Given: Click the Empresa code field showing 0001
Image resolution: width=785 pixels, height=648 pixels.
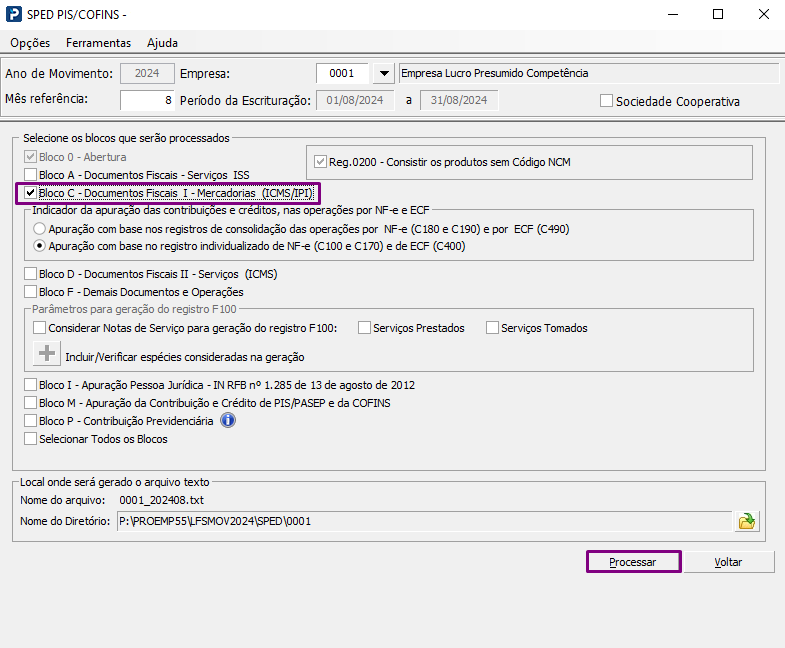Looking at the screenshot, I should pos(342,73).
